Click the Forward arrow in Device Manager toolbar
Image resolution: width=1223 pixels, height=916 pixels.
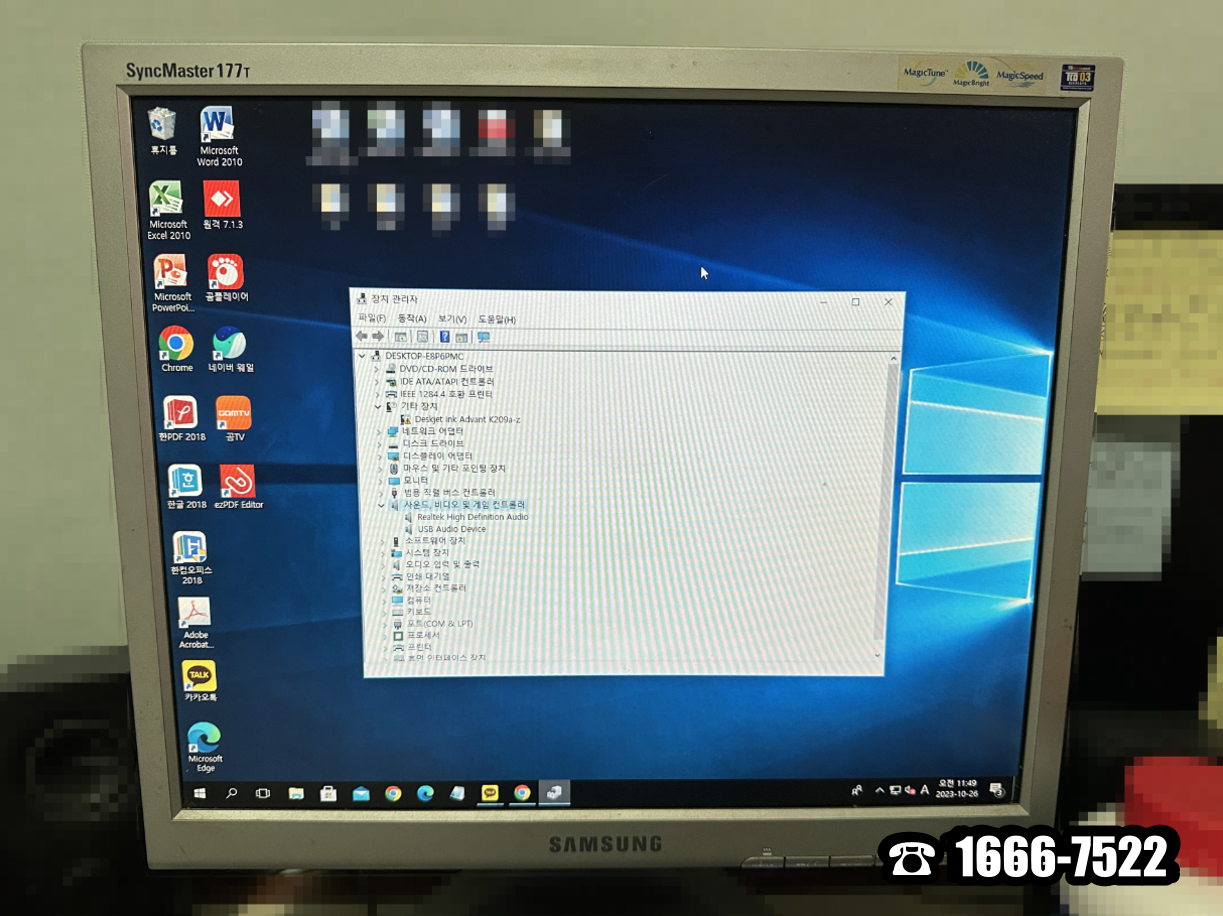point(377,337)
